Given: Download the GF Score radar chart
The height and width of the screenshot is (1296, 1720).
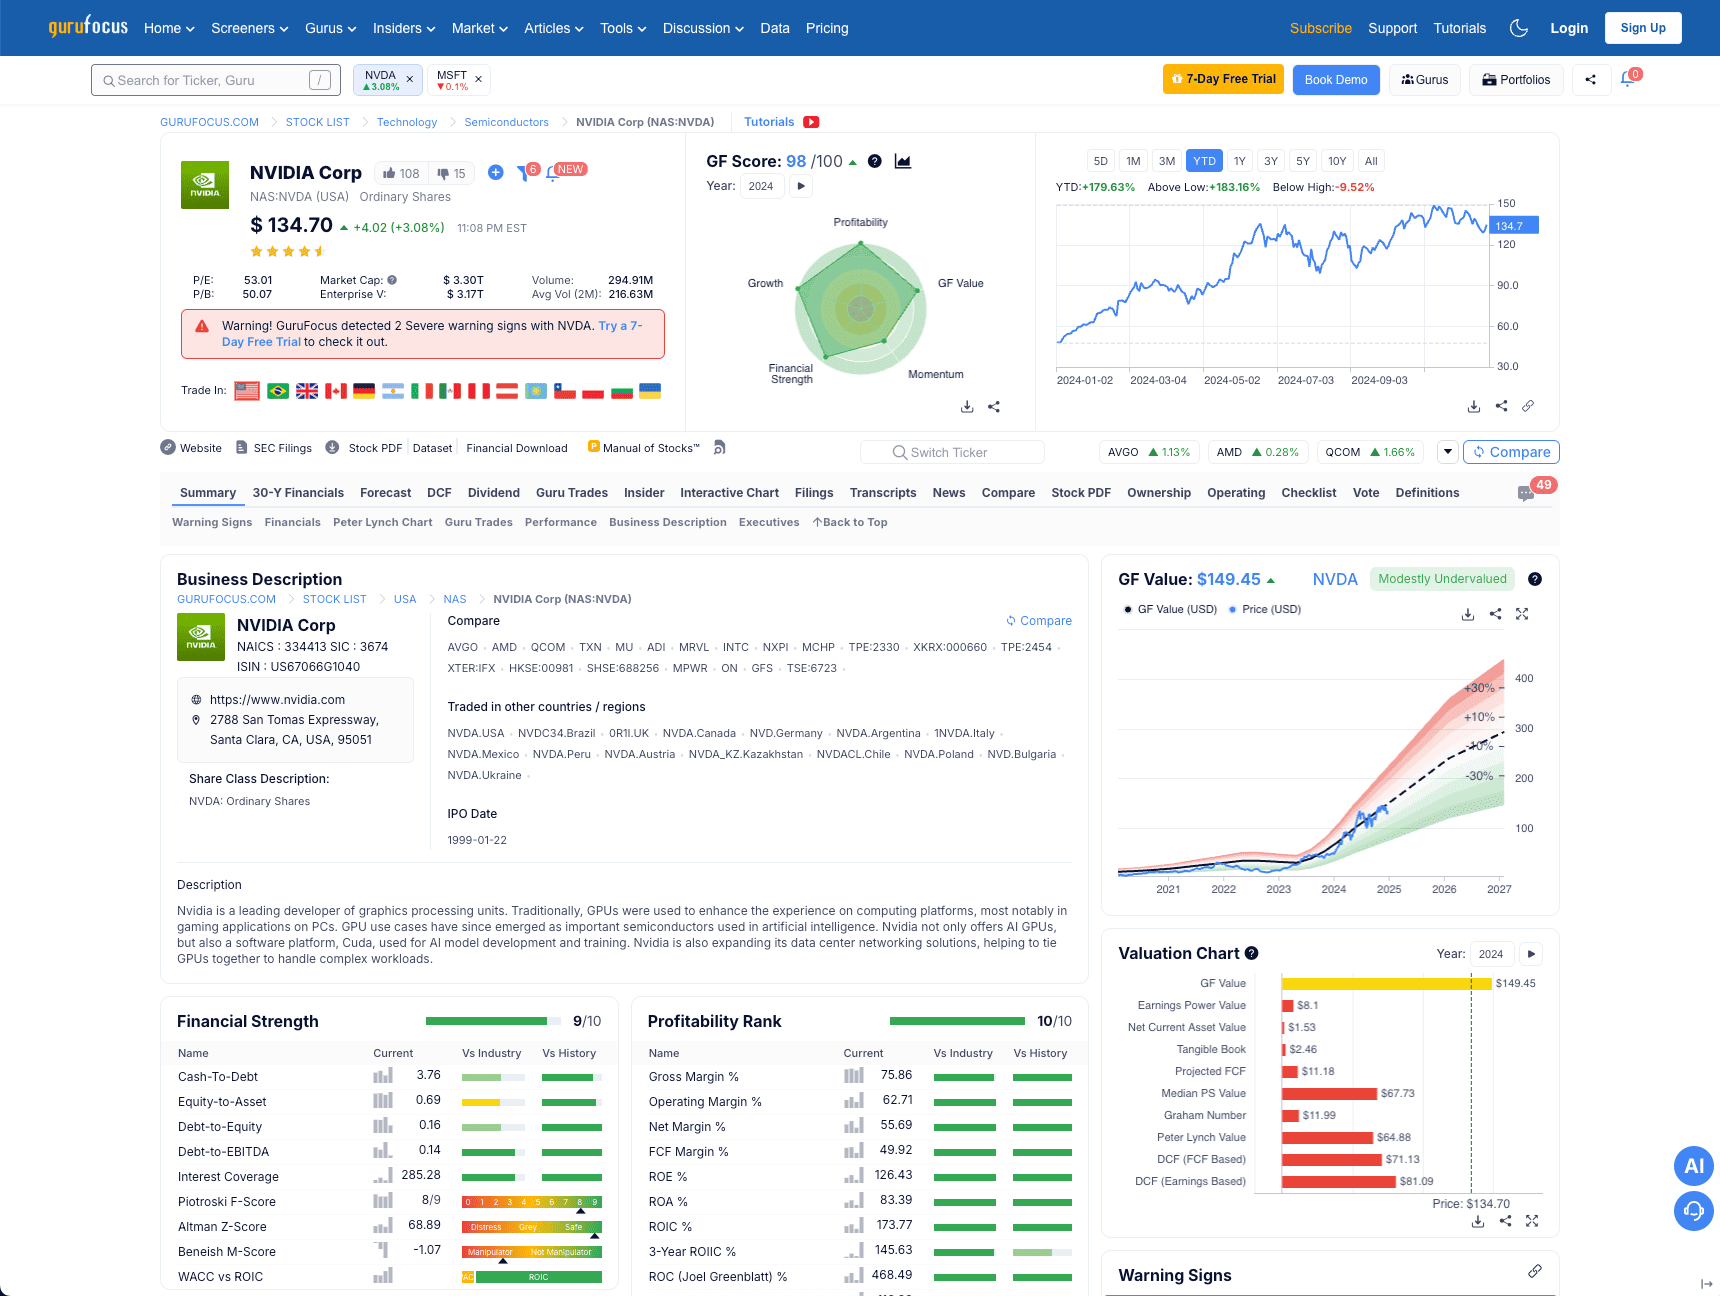Looking at the screenshot, I should 967,407.
